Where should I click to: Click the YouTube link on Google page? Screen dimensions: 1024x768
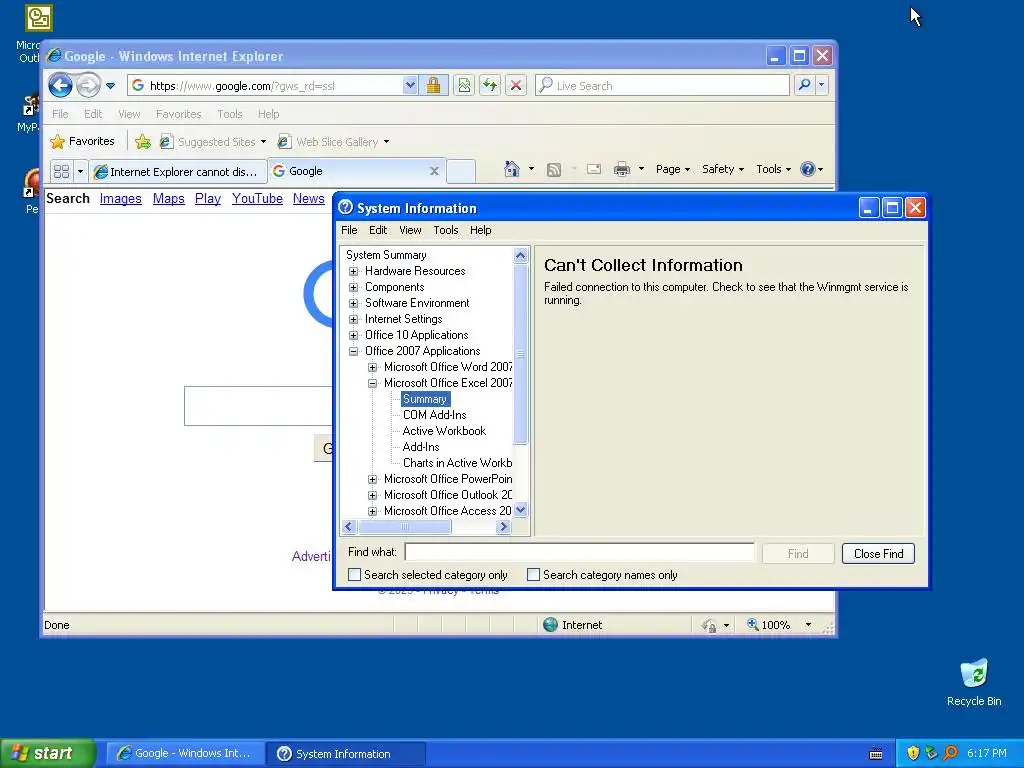(x=257, y=199)
